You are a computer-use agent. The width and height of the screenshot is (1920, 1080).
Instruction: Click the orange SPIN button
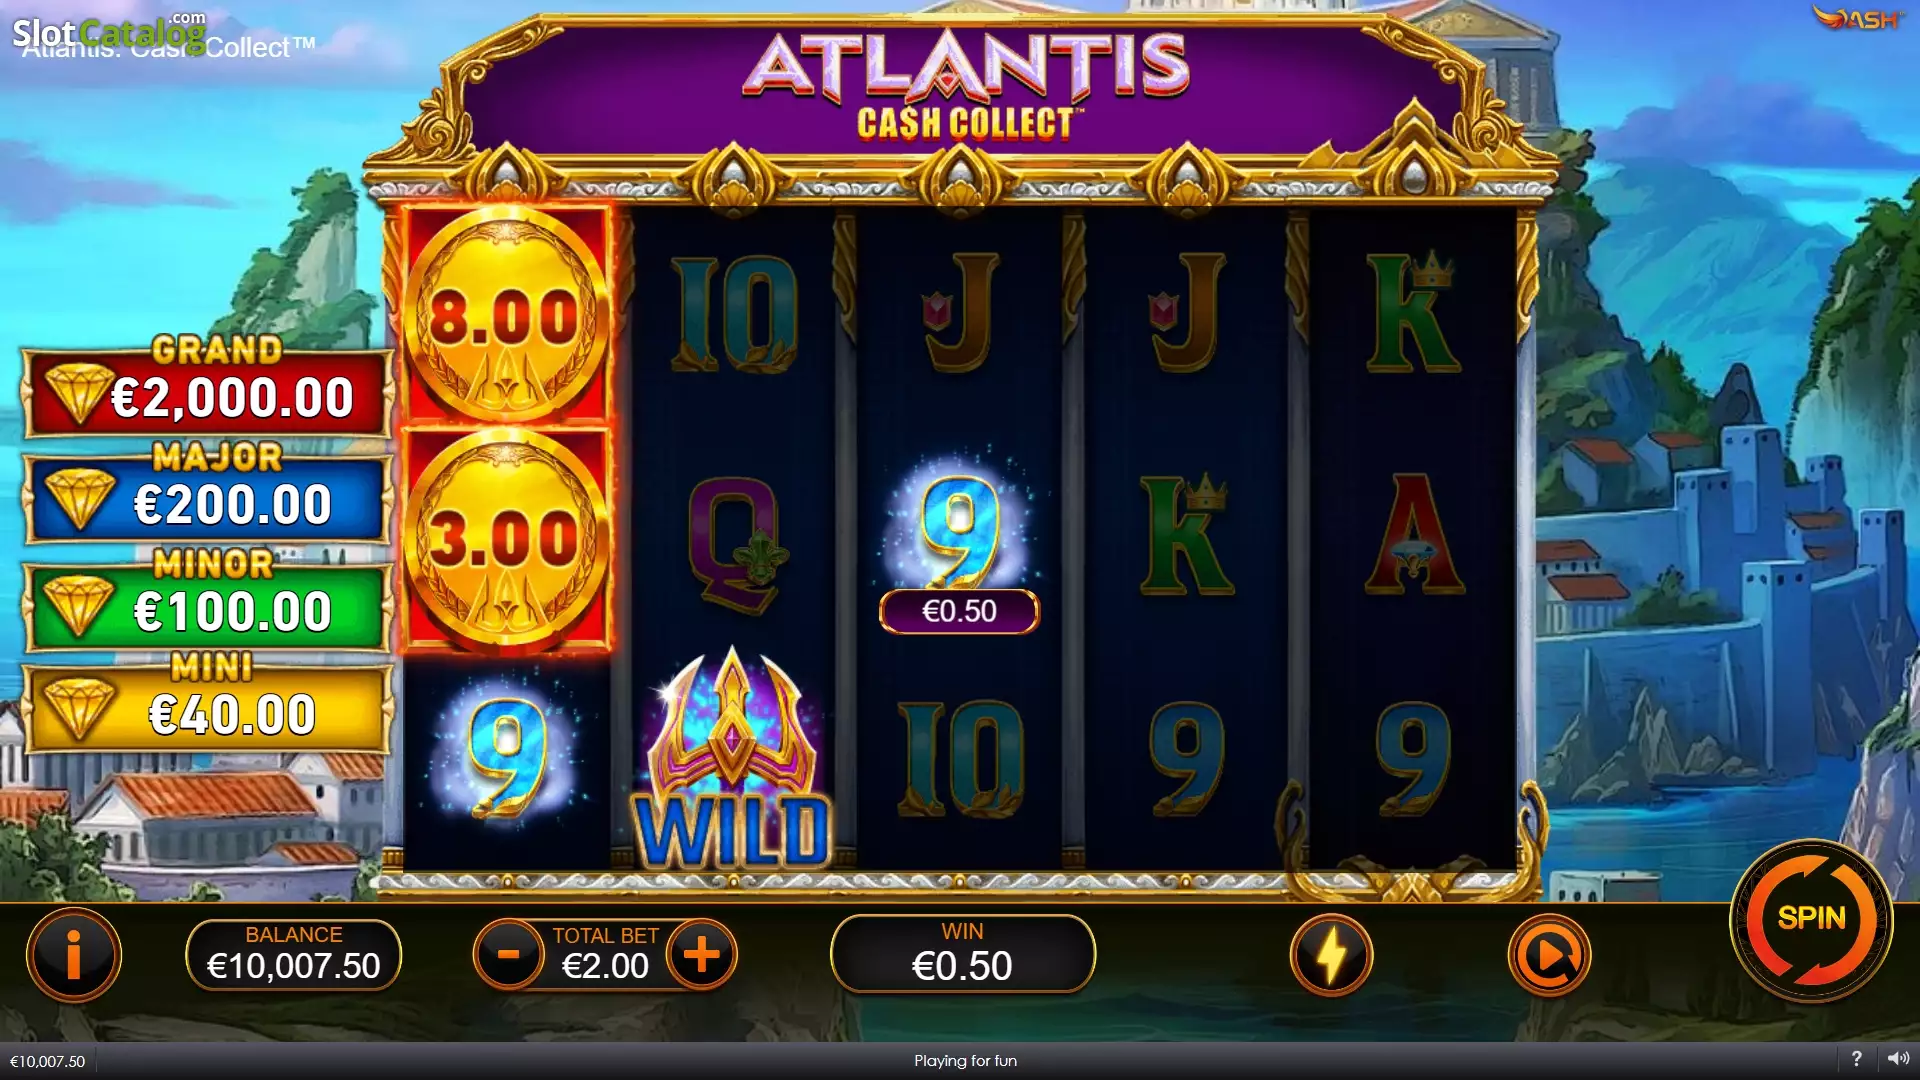(1811, 919)
